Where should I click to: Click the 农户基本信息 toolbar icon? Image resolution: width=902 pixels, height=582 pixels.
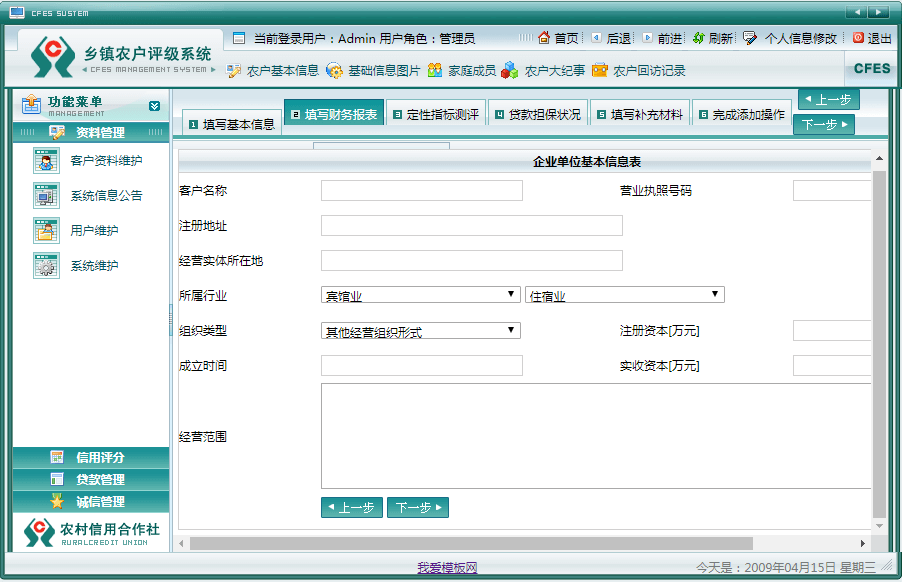click(x=234, y=71)
